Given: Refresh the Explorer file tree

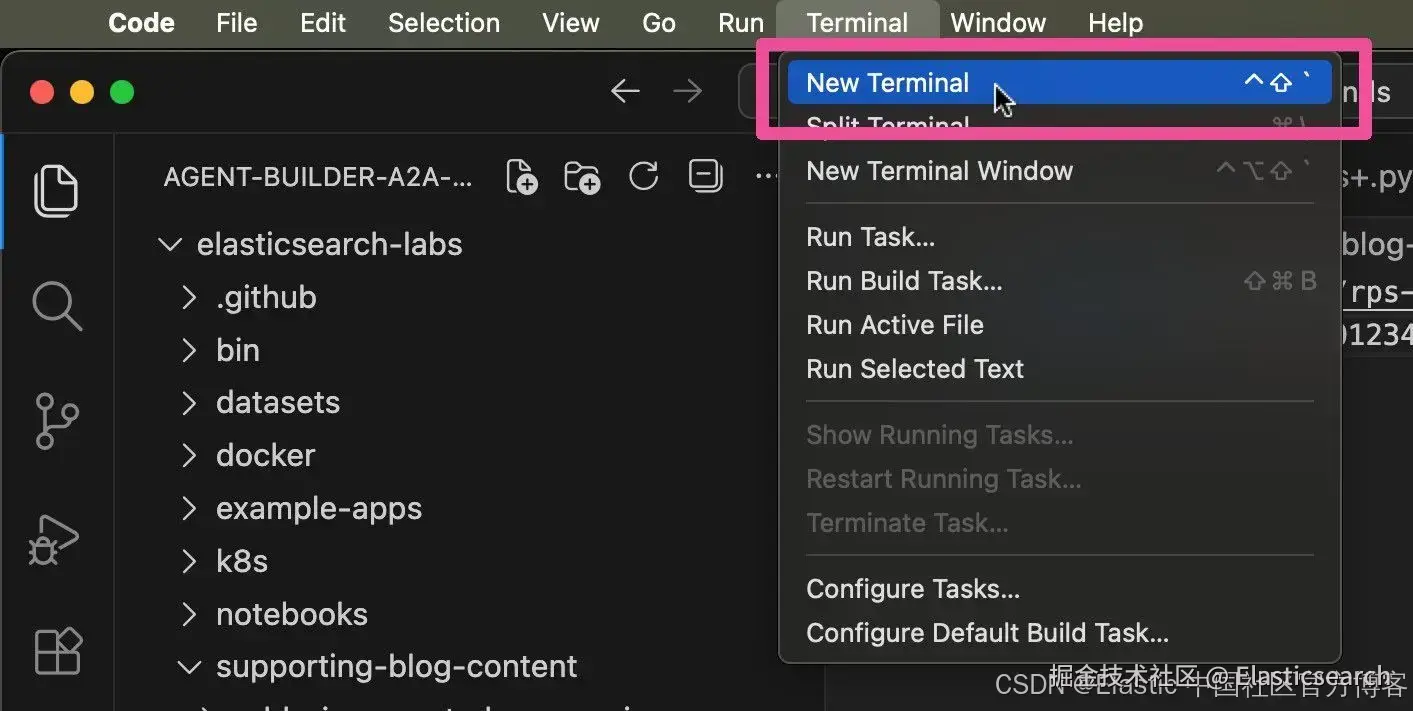Looking at the screenshot, I should pos(643,178).
